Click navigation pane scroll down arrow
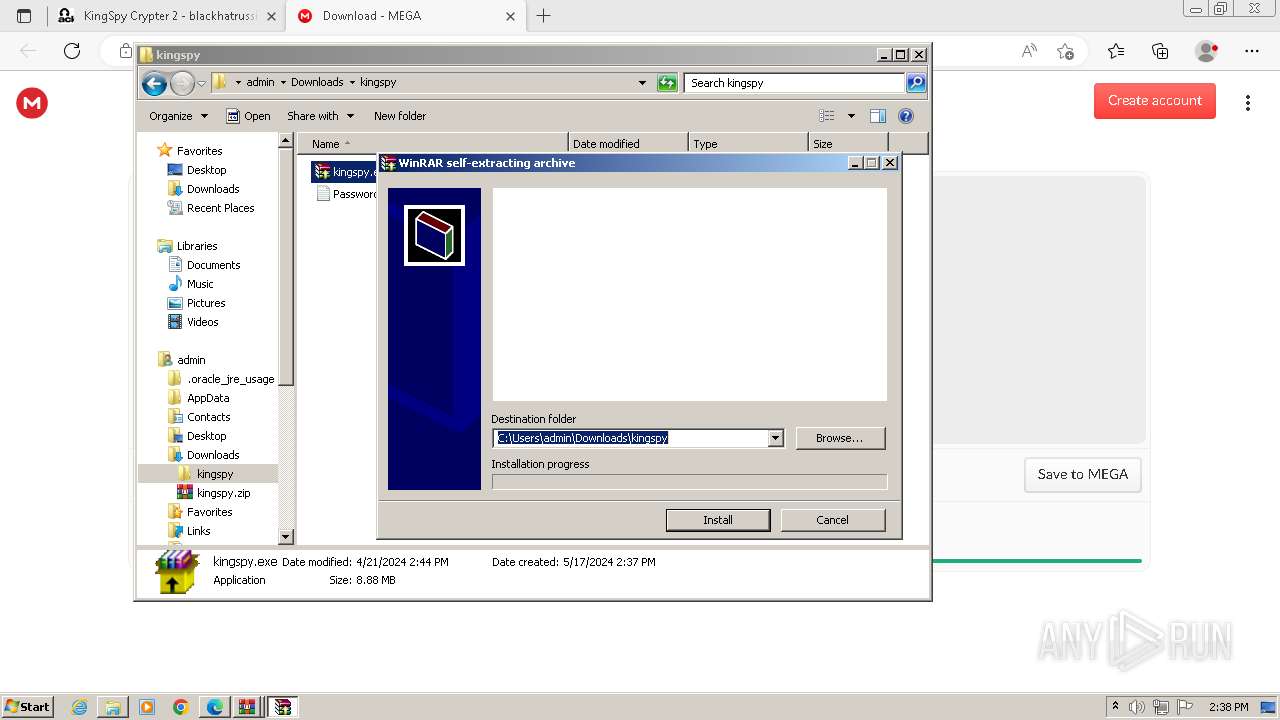Screen dimensions: 1280x720 [x=286, y=537]
